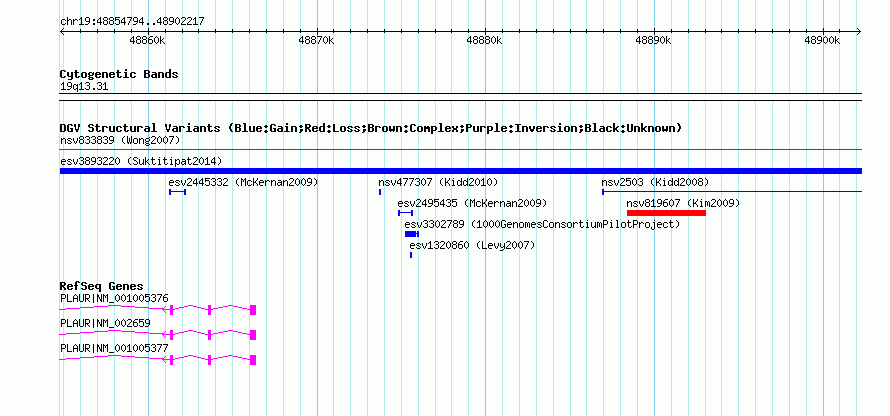Click the esv2495435 (McKernan2009) label

click(x=472, y=203)
